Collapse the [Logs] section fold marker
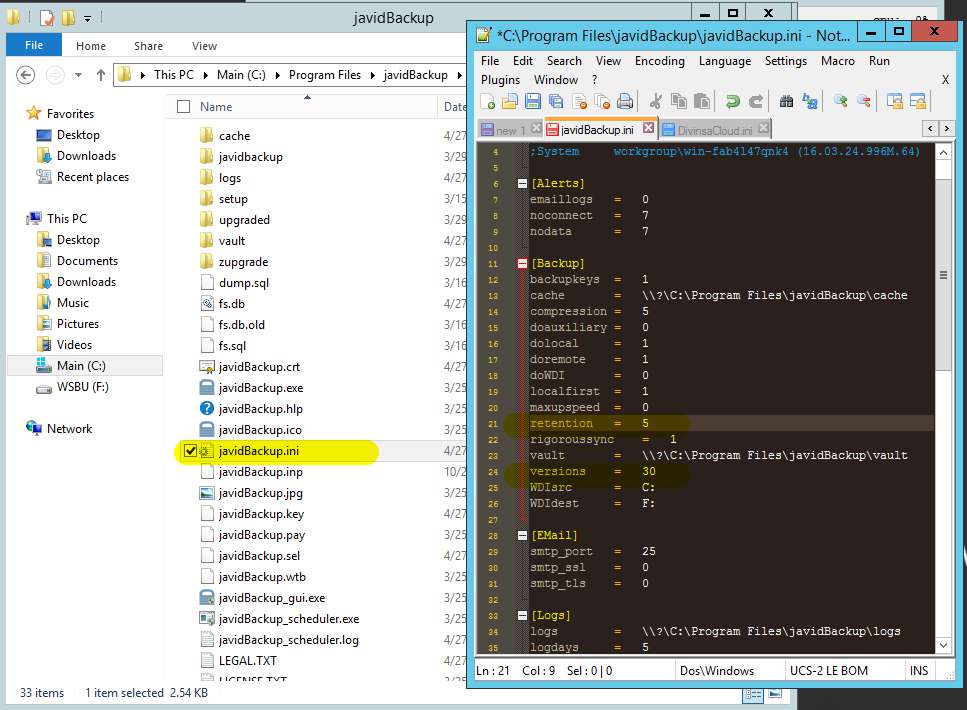 (x=522, y=615)
